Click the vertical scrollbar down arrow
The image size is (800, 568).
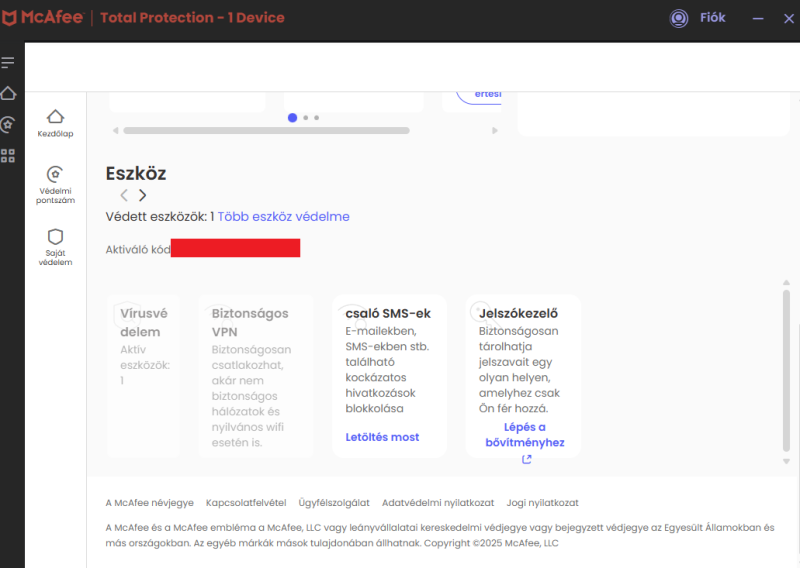[x=786, y=461]
